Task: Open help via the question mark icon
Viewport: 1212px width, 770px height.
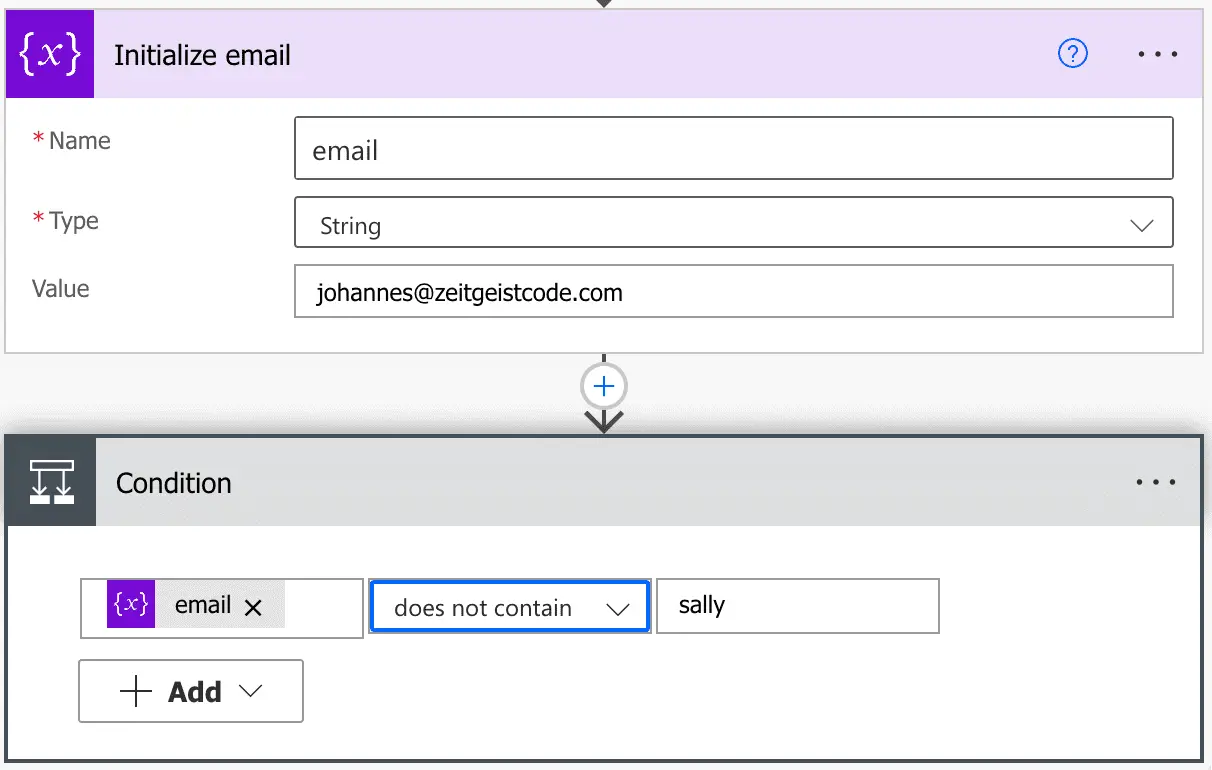Action: (x=1073, y=54)
